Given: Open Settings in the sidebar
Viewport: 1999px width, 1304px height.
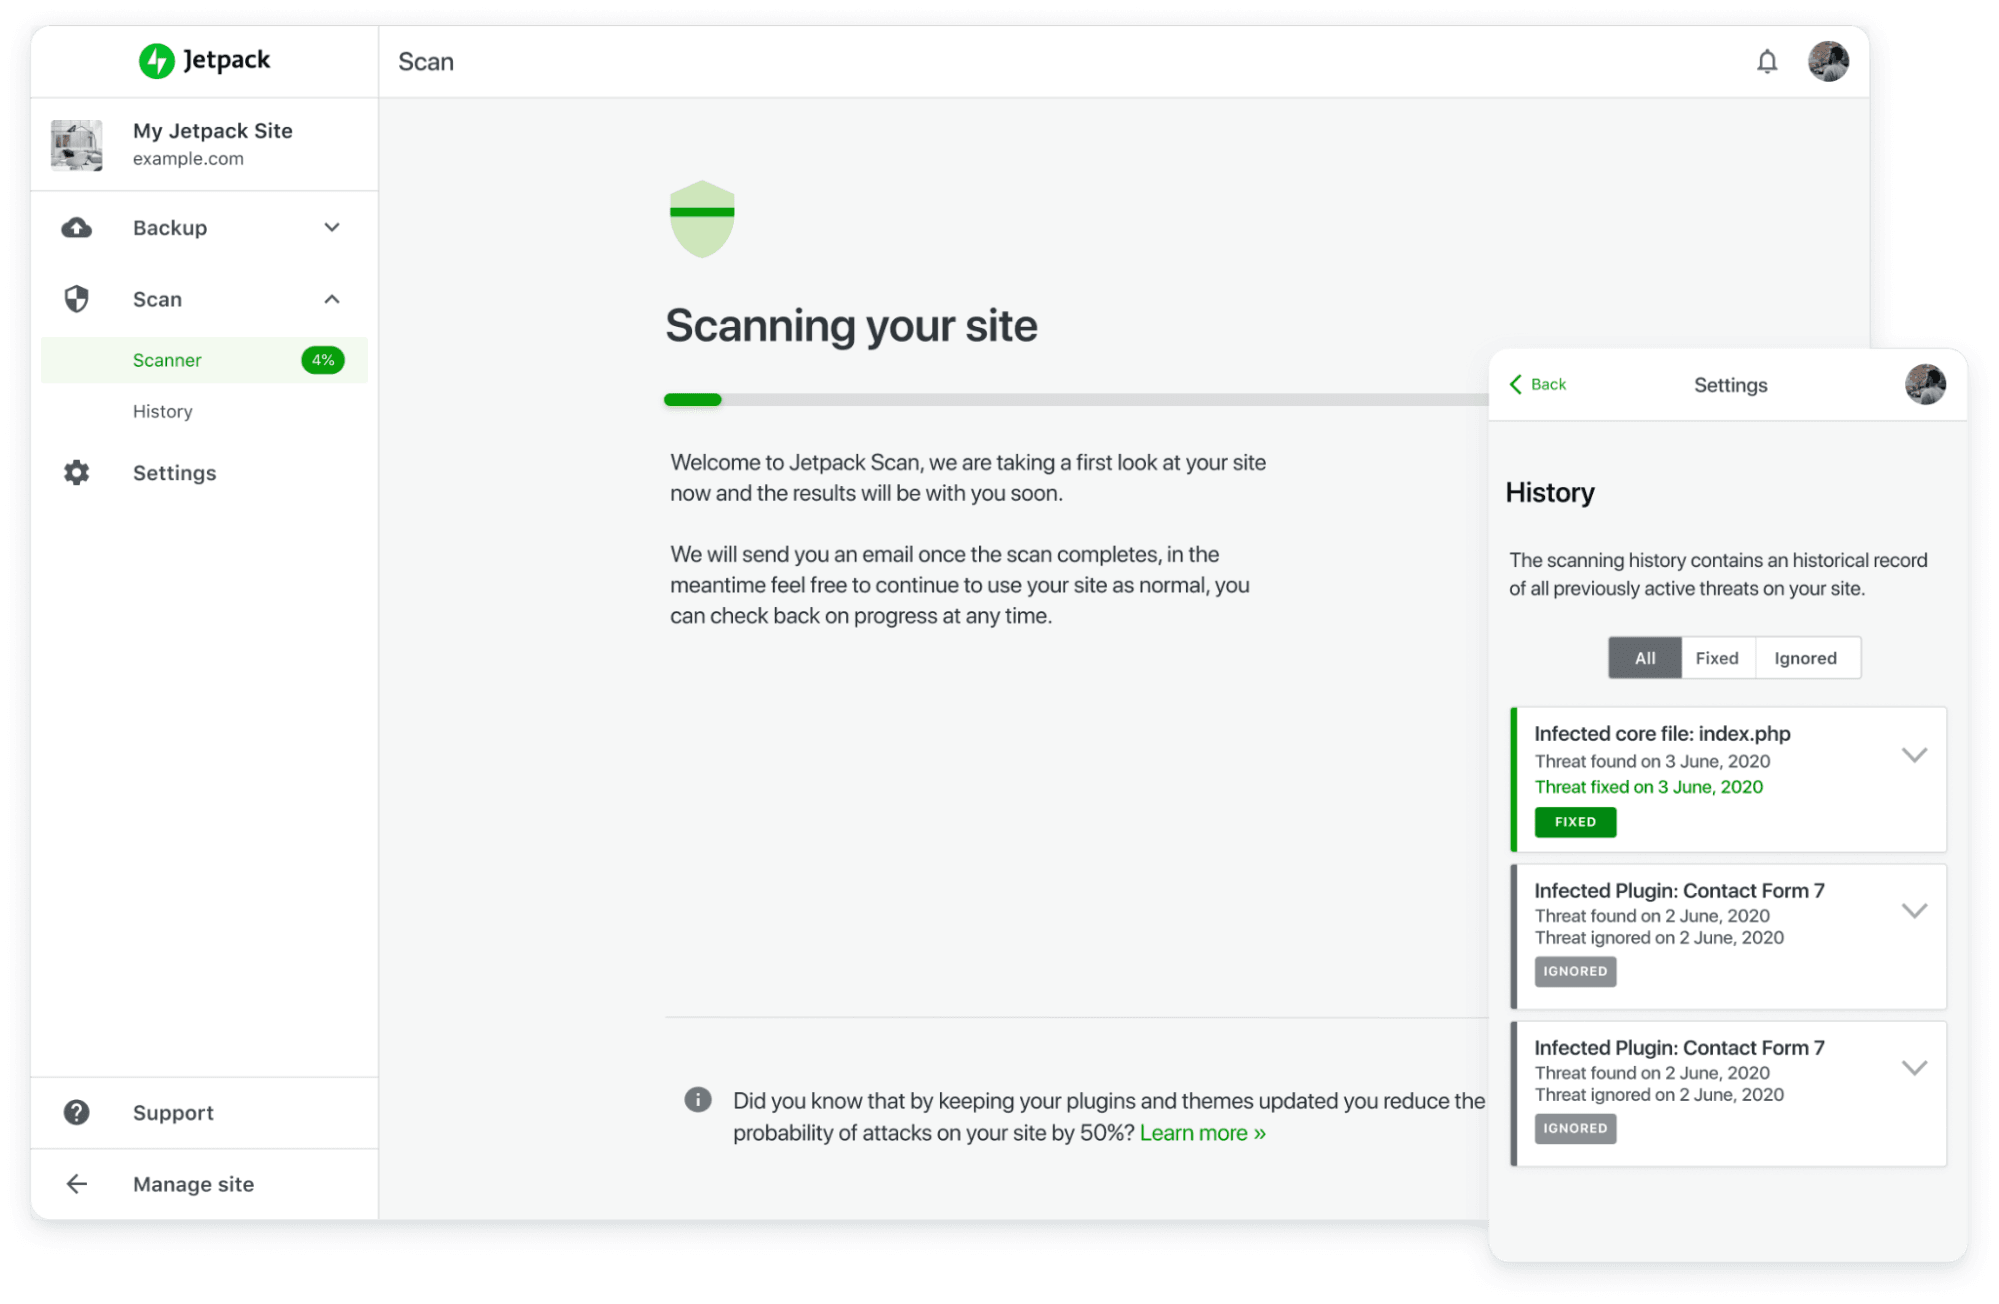Looking at the screenshot, I should point(175,473).
